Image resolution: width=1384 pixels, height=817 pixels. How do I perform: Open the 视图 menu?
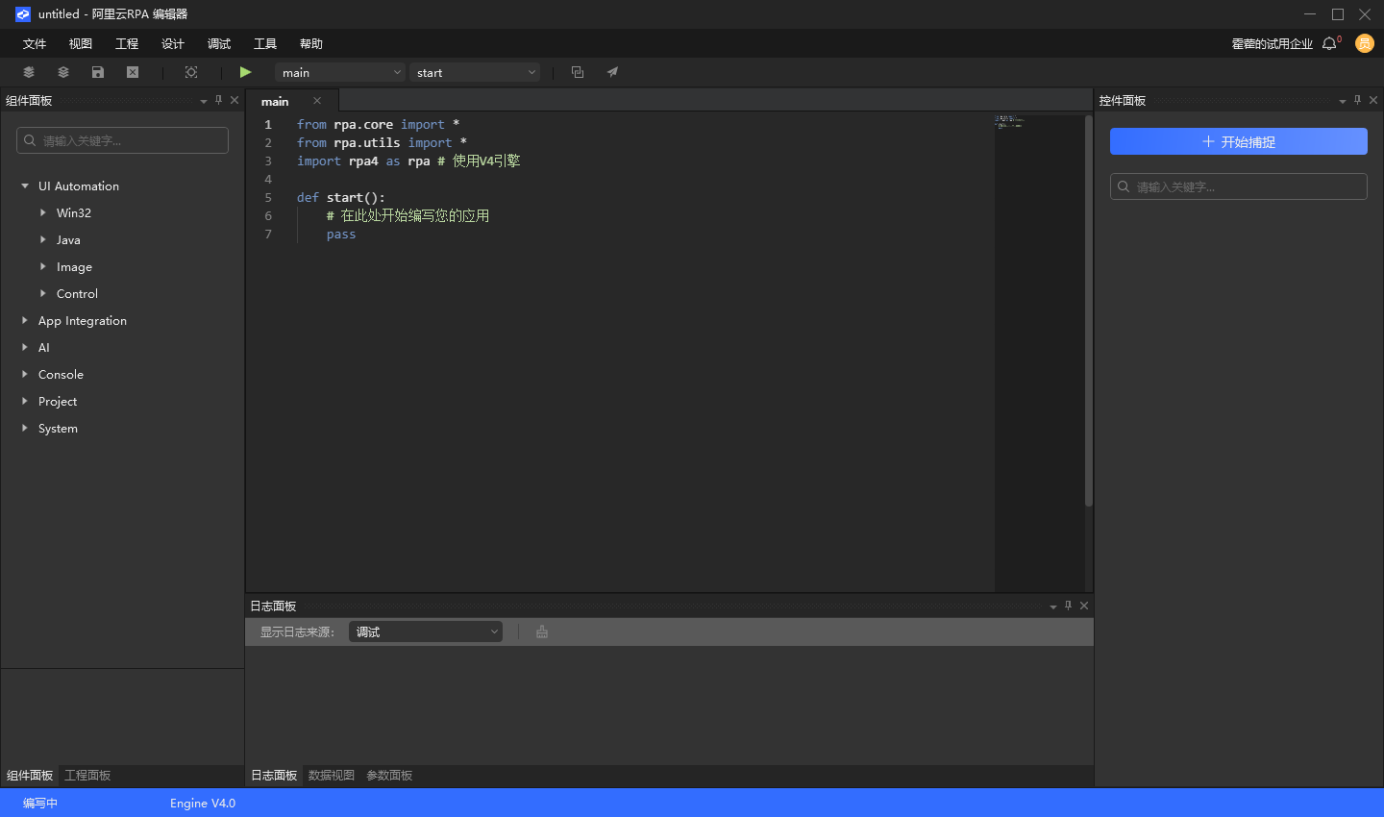coord(81,44)
